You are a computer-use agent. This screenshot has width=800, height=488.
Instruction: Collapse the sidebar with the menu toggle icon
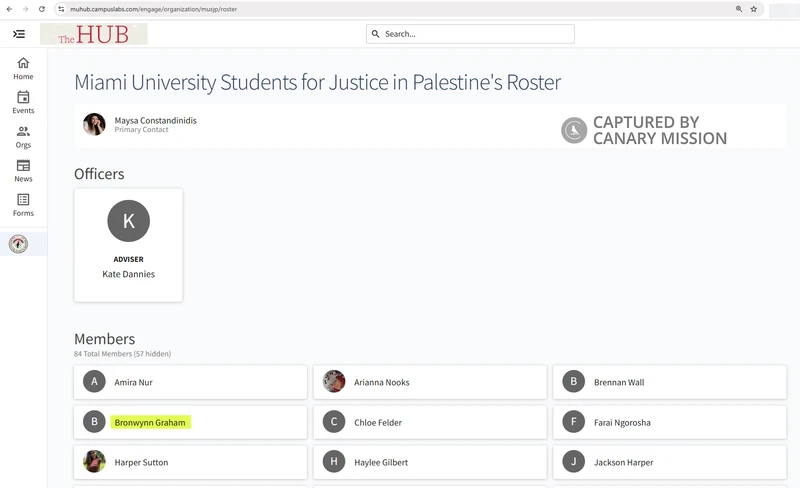[x=19, y=34]
